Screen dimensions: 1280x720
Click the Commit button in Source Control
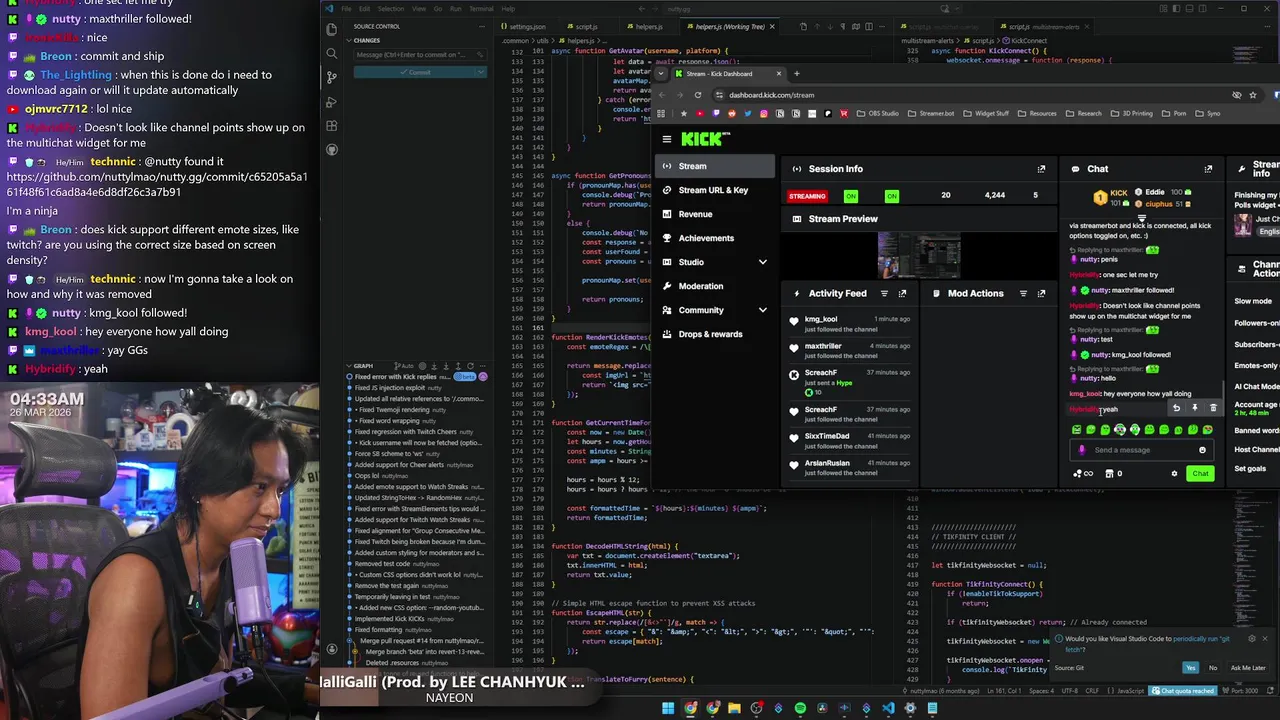coord(414,72)
